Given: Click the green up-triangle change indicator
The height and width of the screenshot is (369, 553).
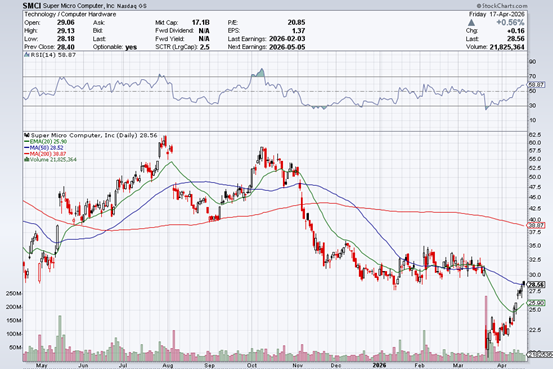Looking at the screenshot, I should pyautogui.click(x=471, y=23).
